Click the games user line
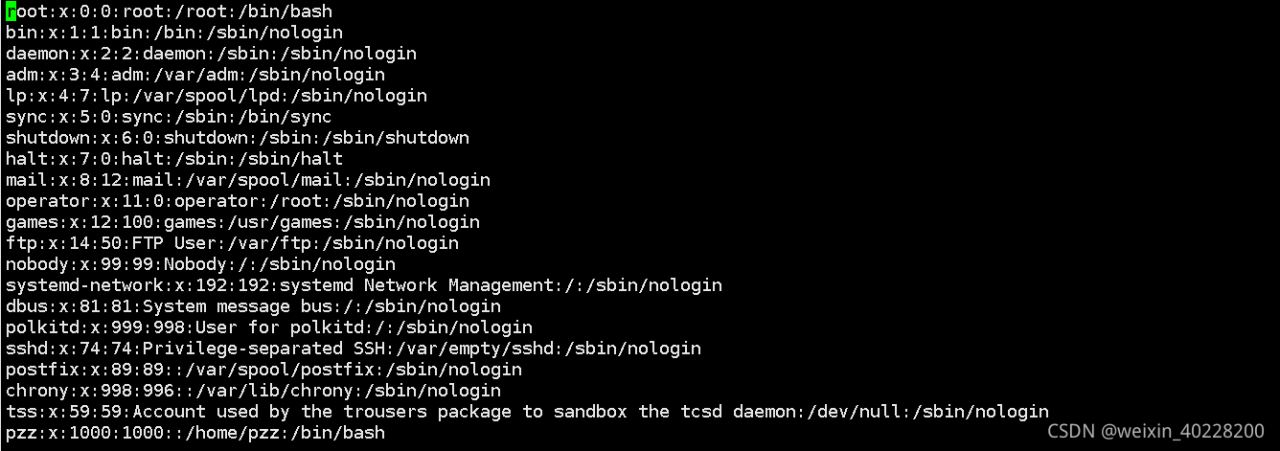1280x451 pixels. coord(243,222)
